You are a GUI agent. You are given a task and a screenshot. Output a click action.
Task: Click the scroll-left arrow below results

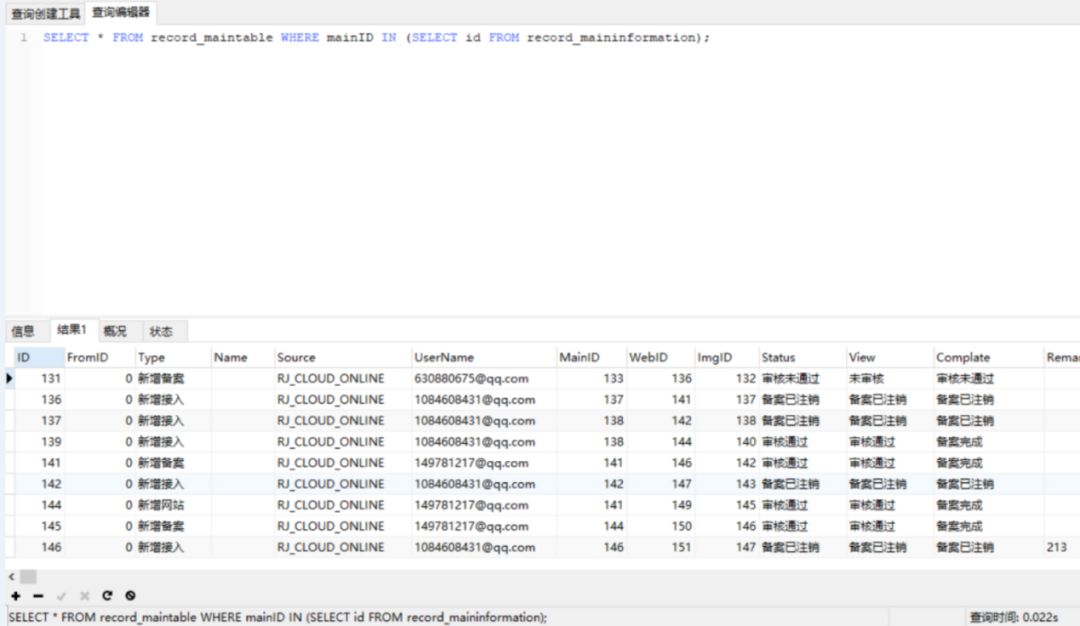click(x=12, y=576)
